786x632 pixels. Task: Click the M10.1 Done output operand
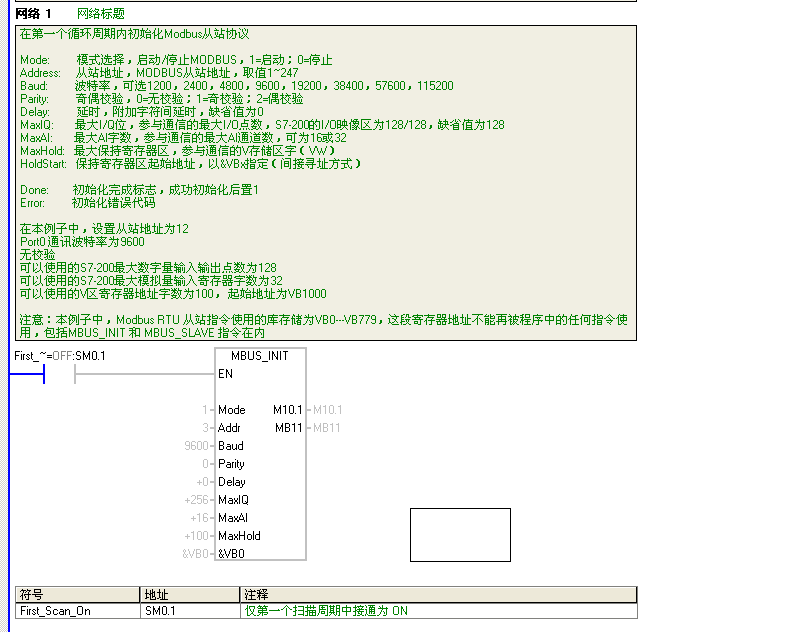point(328,410)
